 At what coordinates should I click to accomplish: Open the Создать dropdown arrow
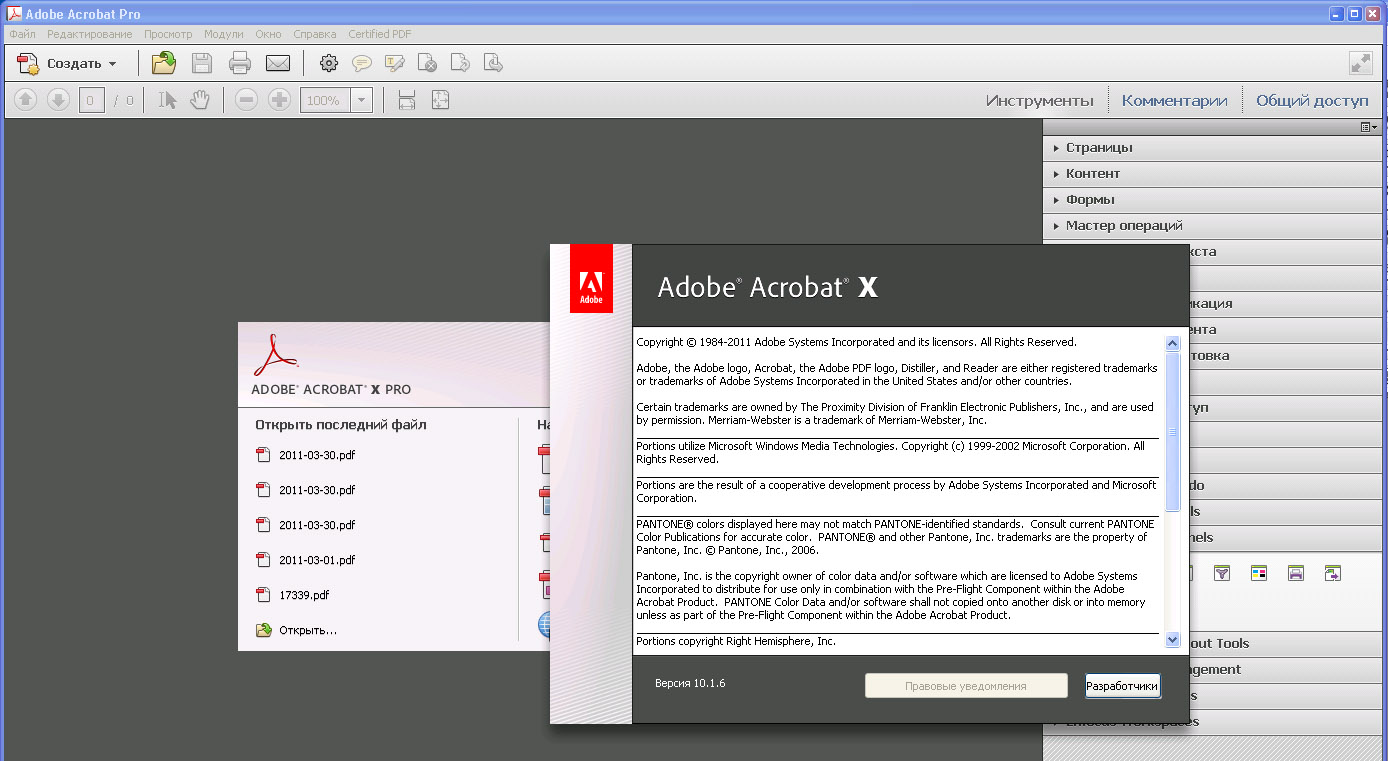click(x=112, y=64)
